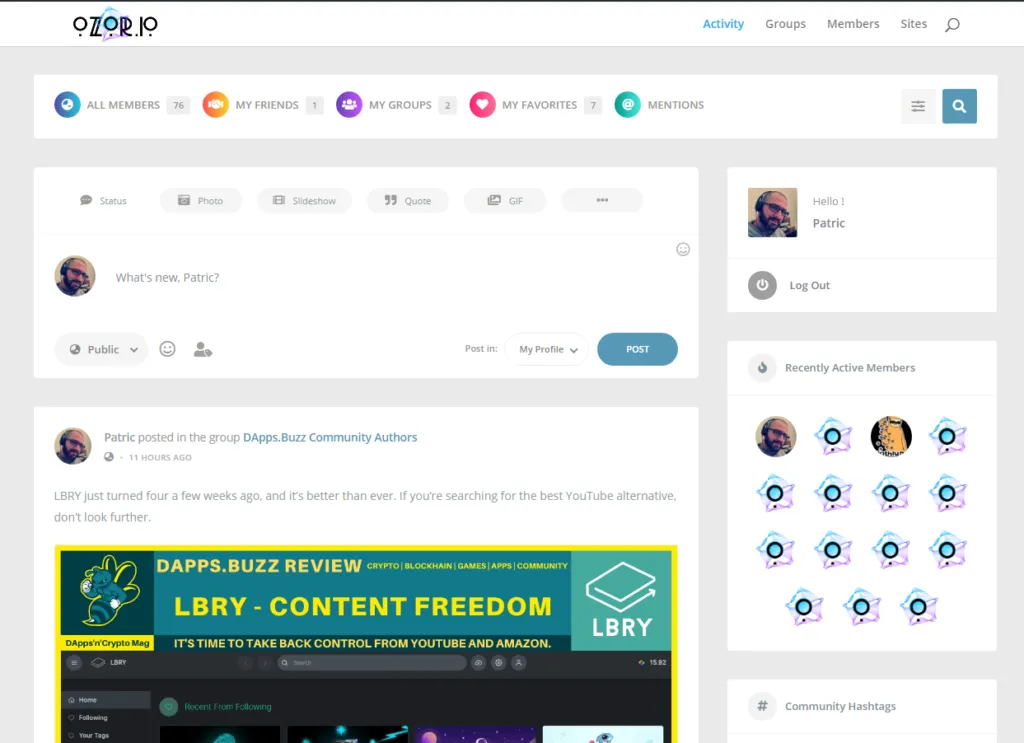This screenshot has height=743, width=1024.
Task: Show more post types with the ellipsis button
Action: point(602,200)
